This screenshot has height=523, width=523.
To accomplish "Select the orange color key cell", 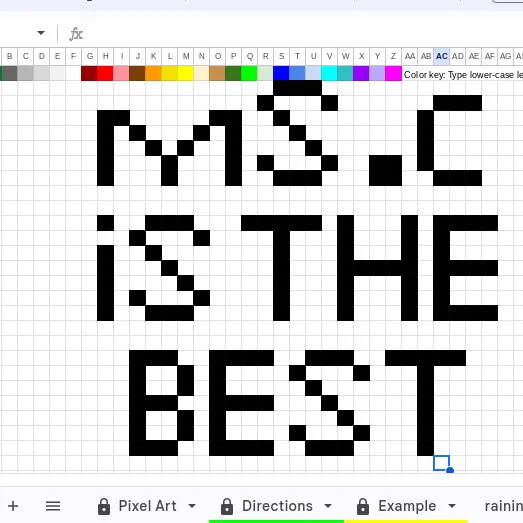I will click(x=153, y=74).
